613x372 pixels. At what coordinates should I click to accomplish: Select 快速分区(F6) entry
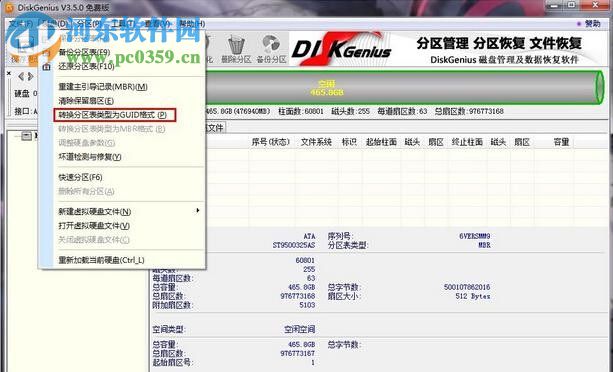(x=80, y=177)
